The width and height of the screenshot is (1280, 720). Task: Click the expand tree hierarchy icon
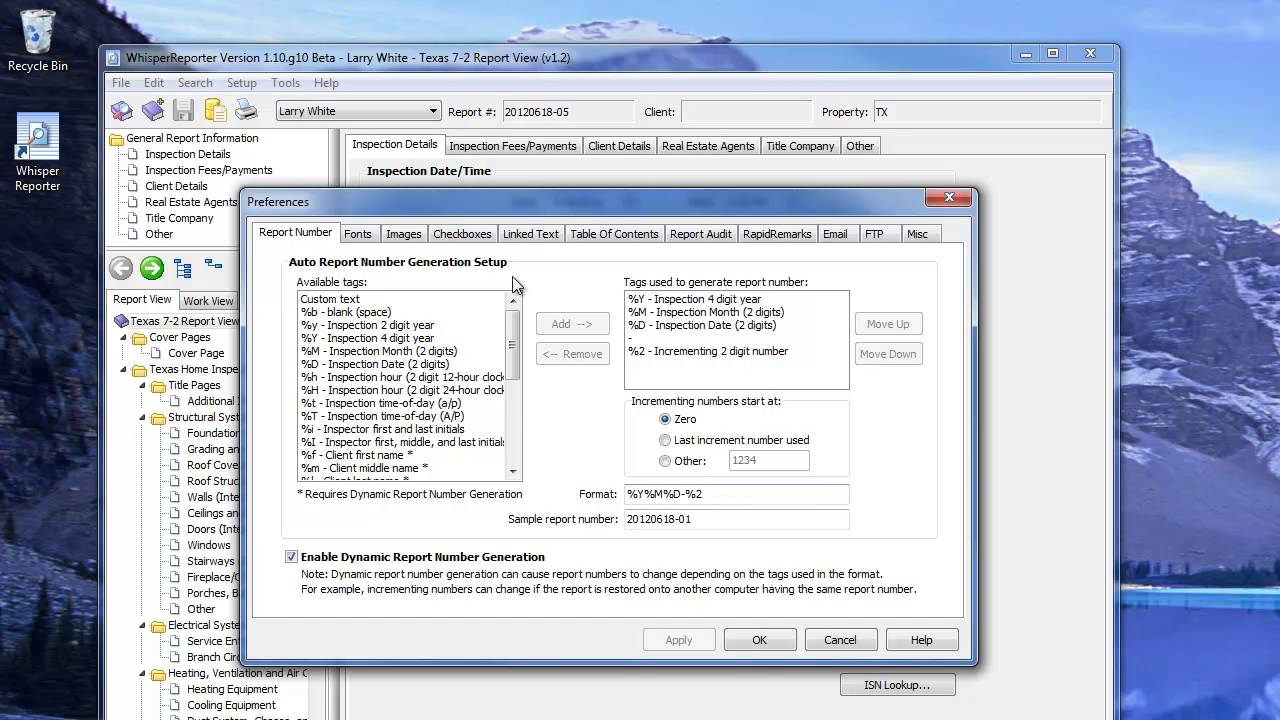pyautogui.click(x=183, y=268)
